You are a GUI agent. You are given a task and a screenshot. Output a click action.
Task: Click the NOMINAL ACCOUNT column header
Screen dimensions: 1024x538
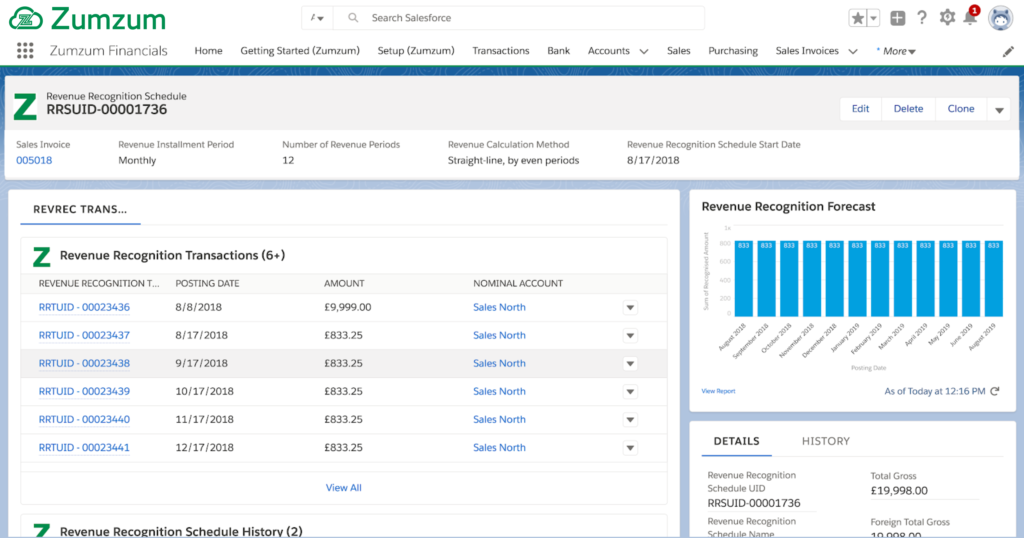point(518,283)
